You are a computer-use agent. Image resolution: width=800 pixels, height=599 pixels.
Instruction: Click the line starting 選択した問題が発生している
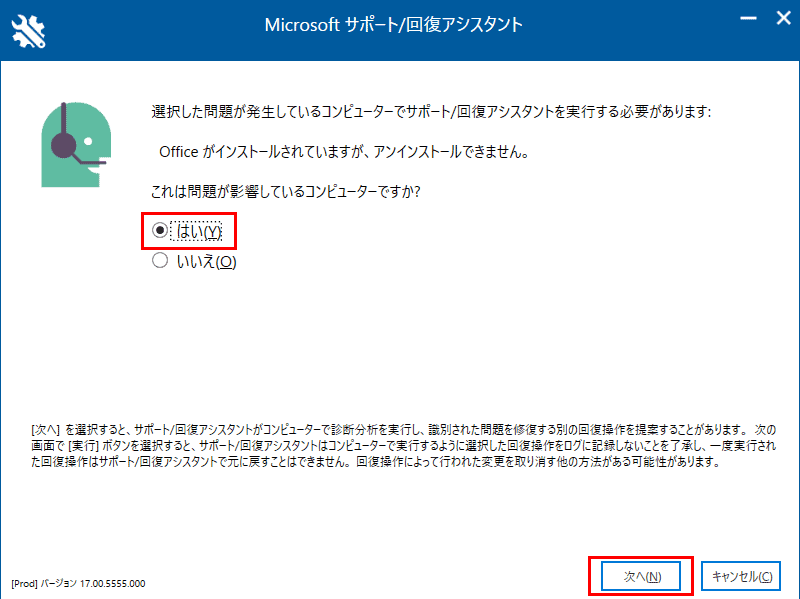[x=431, y=111]
